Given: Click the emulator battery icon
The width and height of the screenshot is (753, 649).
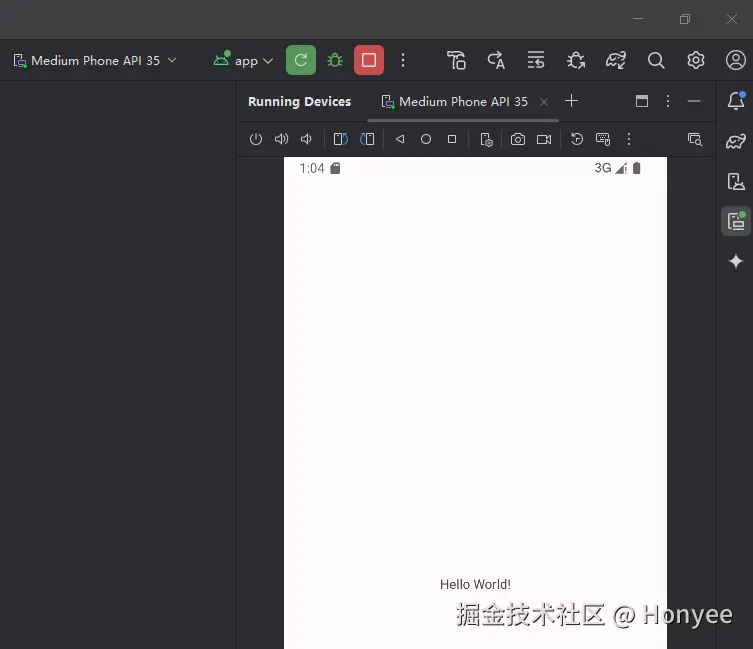Looking at the screenshot, I should coord(637,168).
